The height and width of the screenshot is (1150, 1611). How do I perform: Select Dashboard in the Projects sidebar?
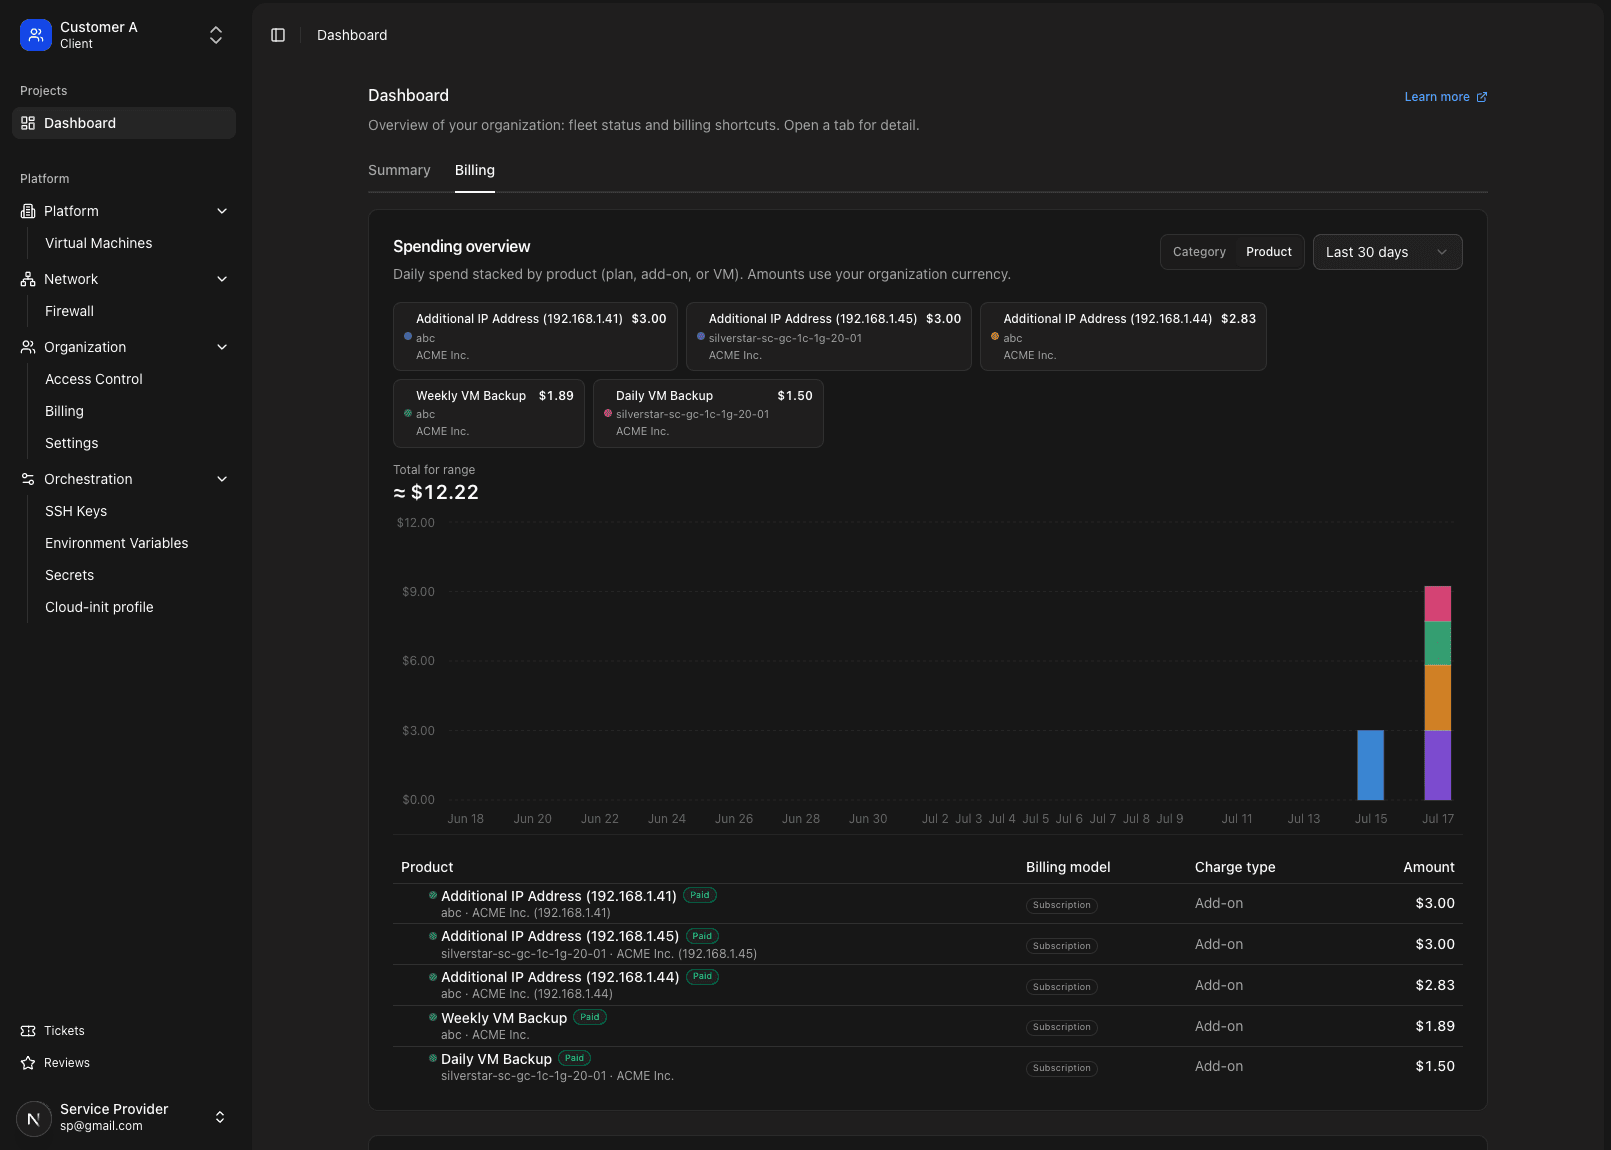click(124, 123)
